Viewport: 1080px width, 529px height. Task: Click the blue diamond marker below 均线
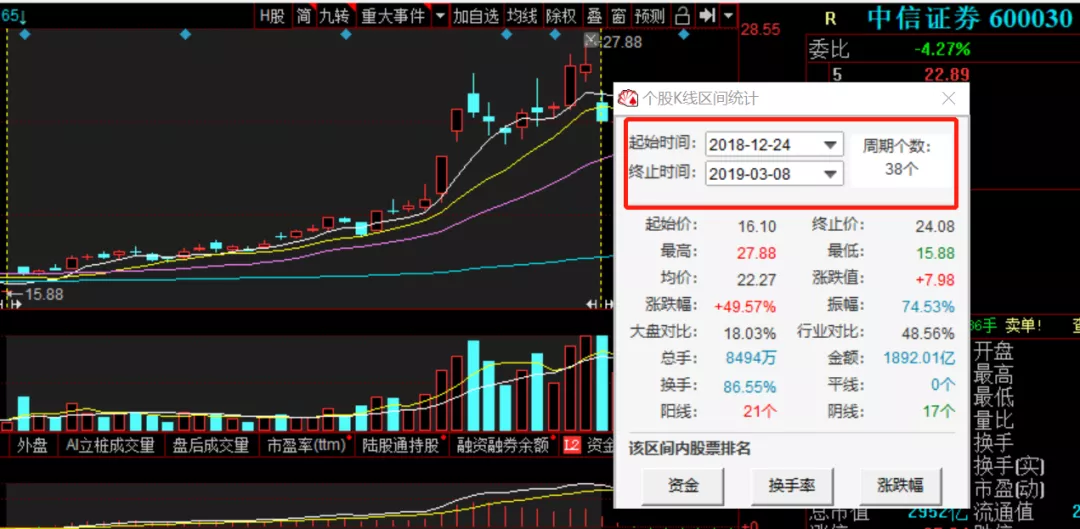(508, 34)
